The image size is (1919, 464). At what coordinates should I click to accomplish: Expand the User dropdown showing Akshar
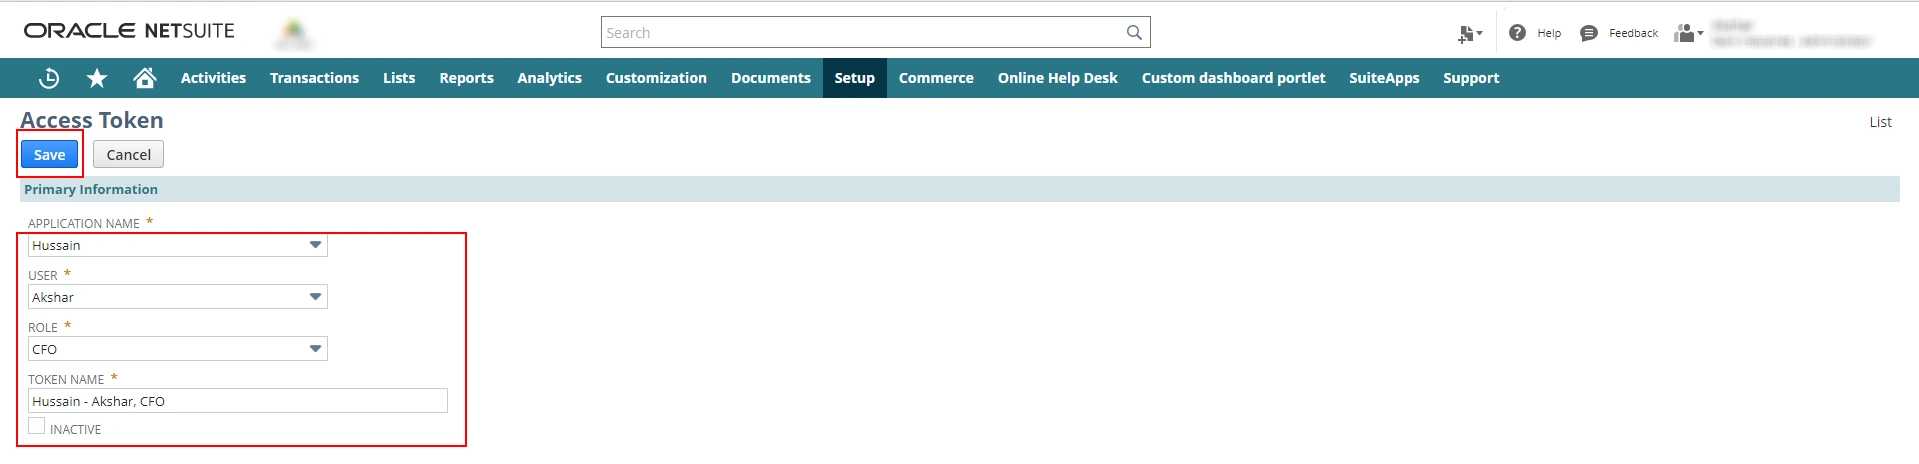coord(315,297)
